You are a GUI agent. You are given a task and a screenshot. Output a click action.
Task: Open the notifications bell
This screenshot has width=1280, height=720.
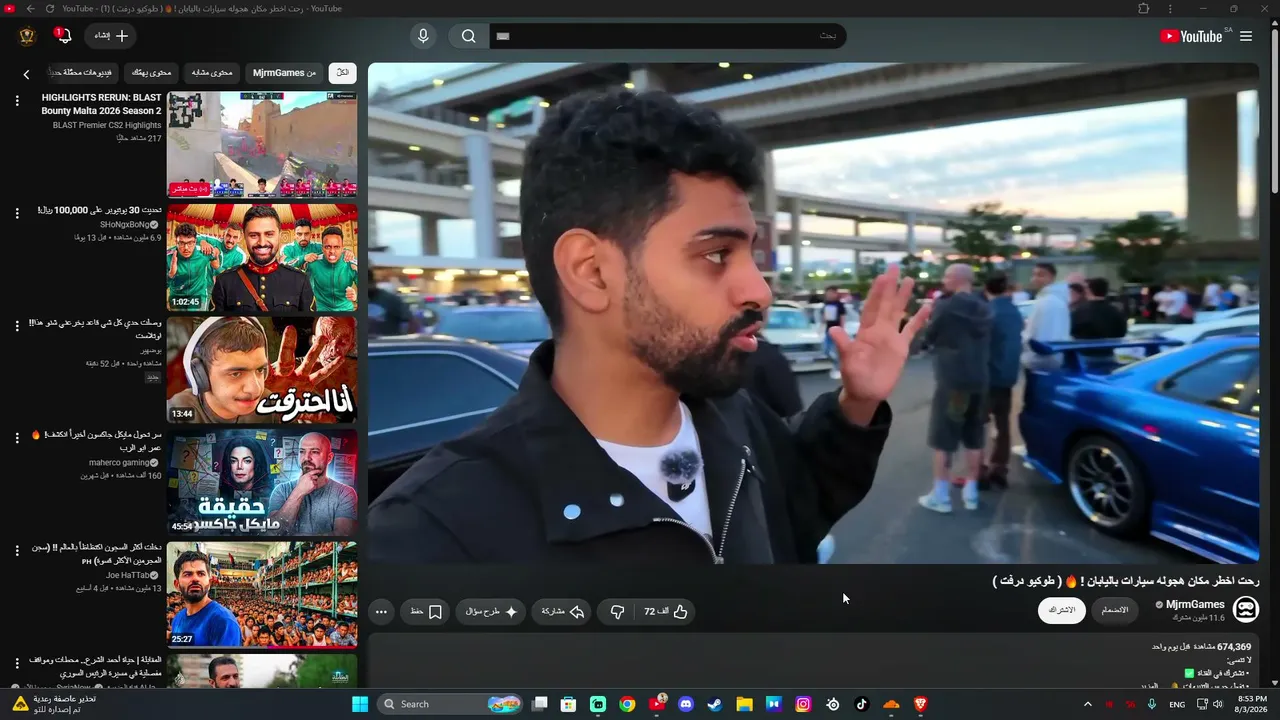pyautogui.click(x=64, y=36)
